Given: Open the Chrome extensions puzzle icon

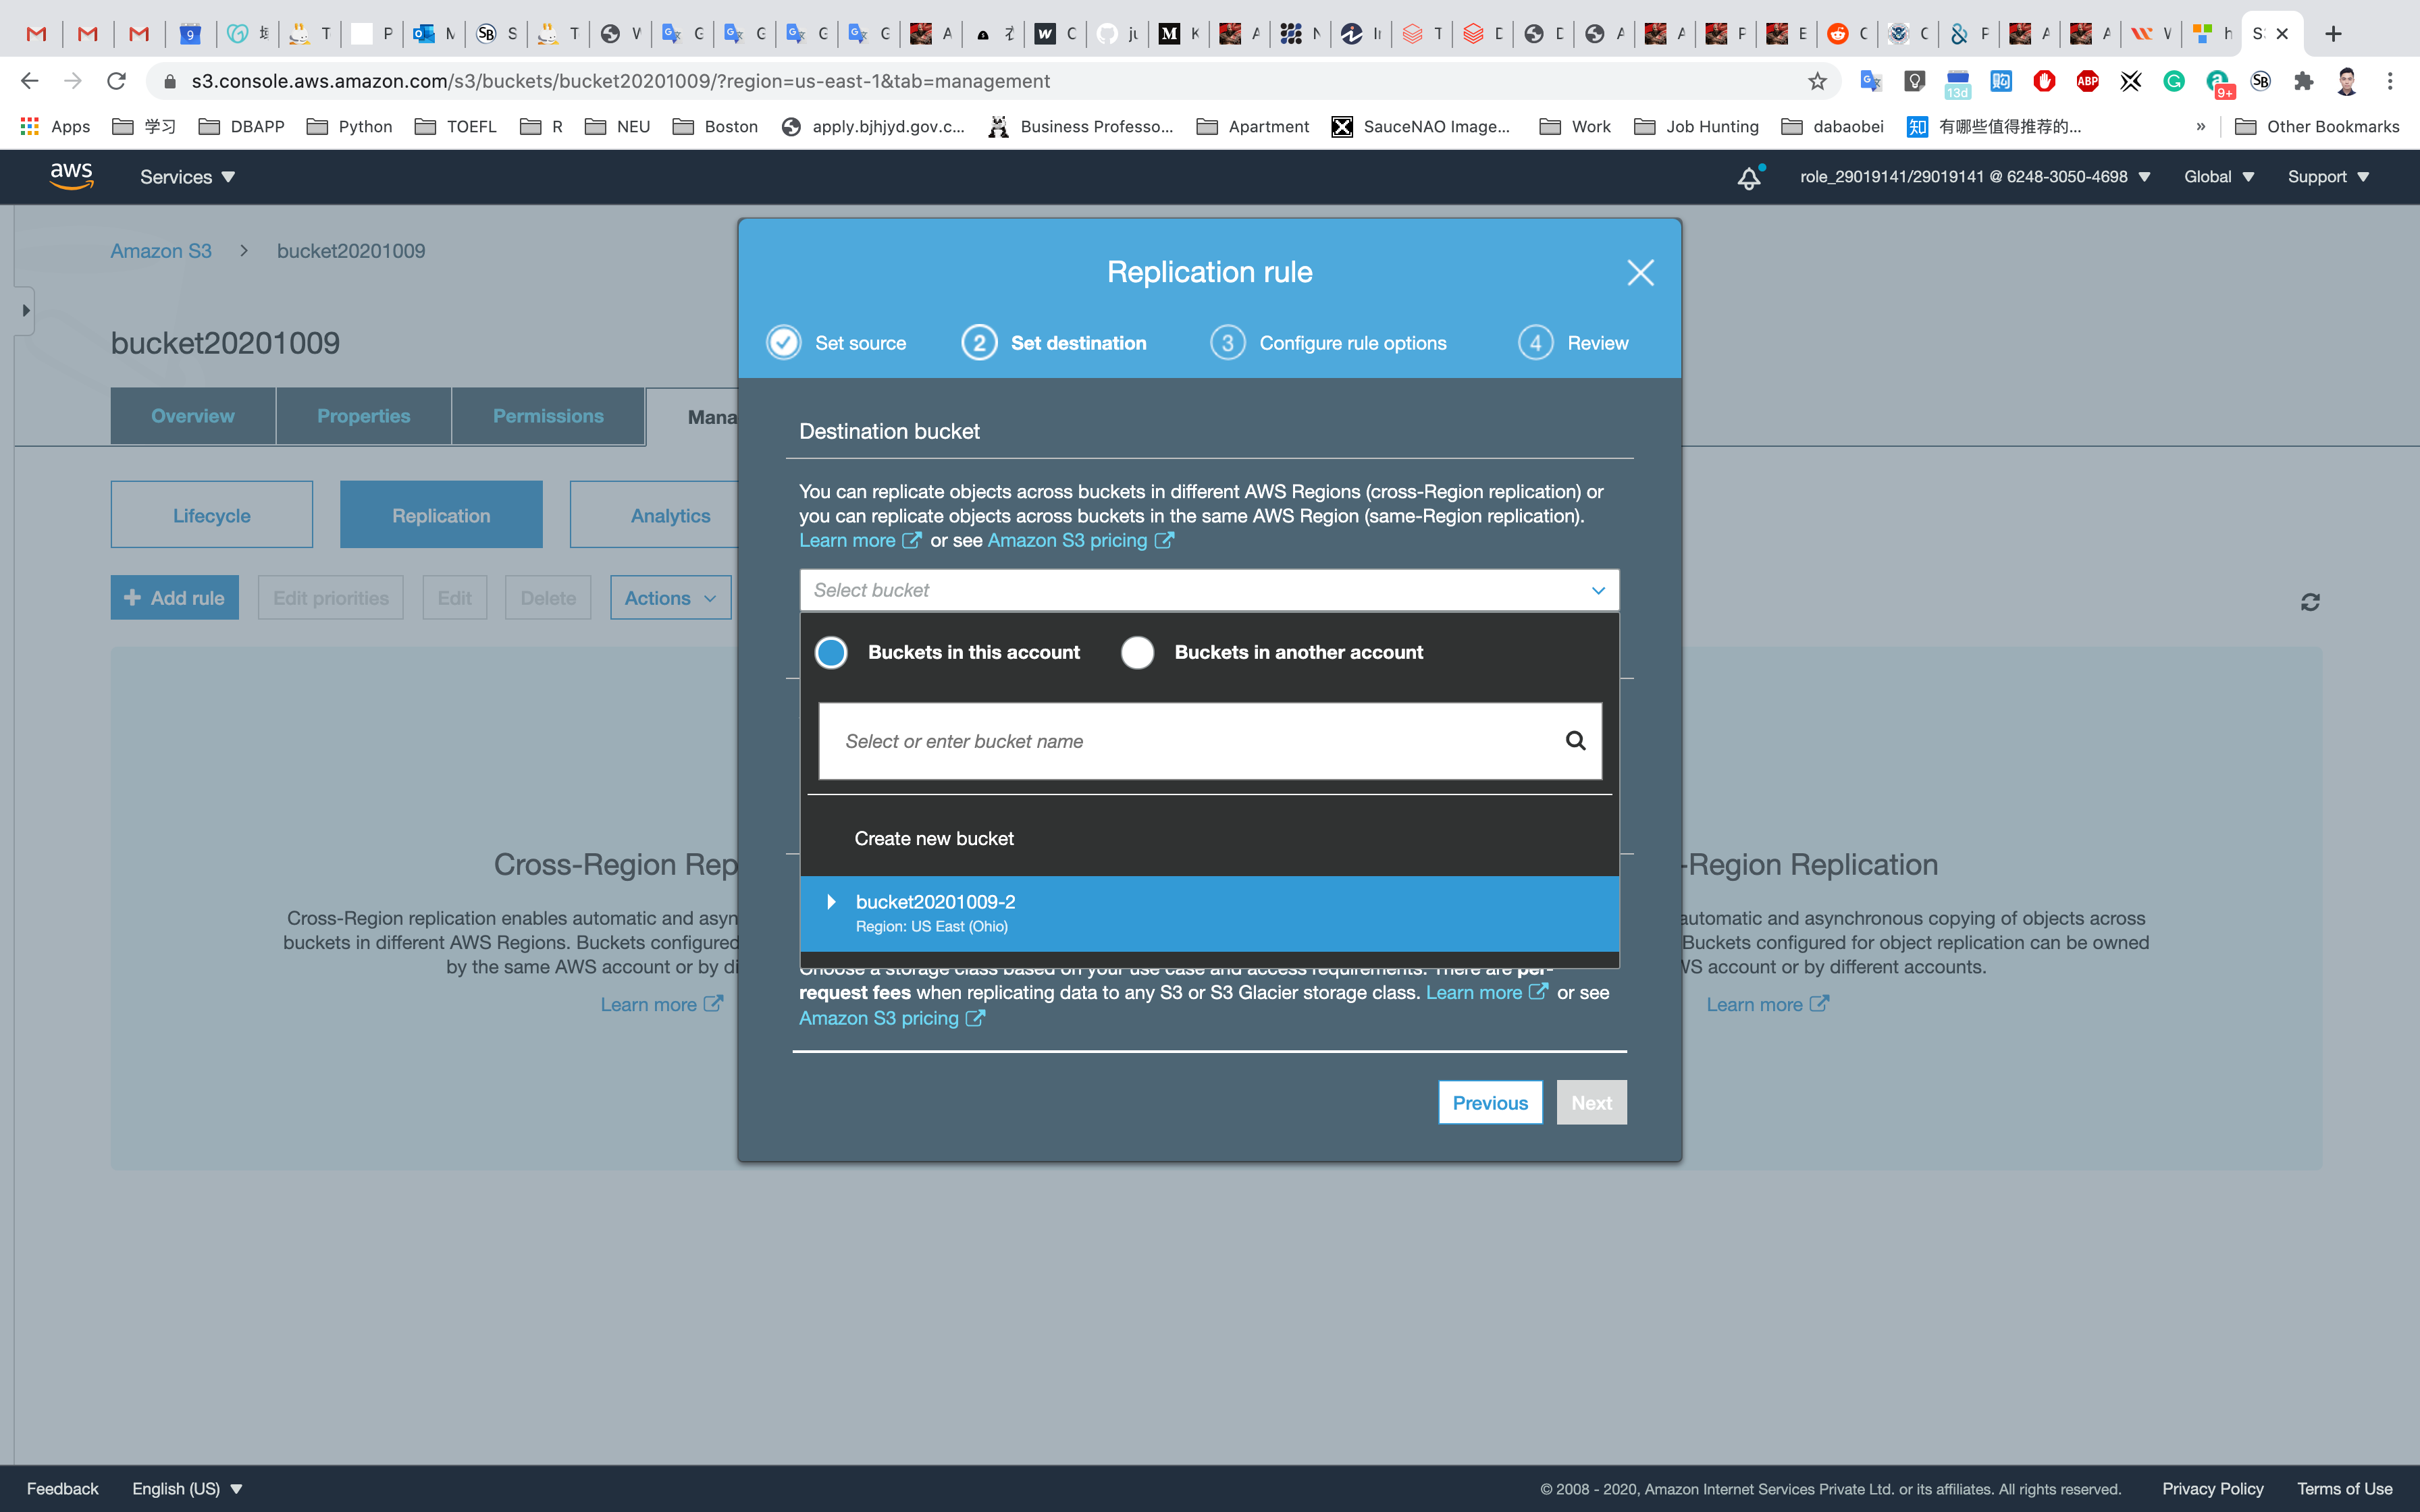Looking at the screenshot, I should [x=2304, y=81].
